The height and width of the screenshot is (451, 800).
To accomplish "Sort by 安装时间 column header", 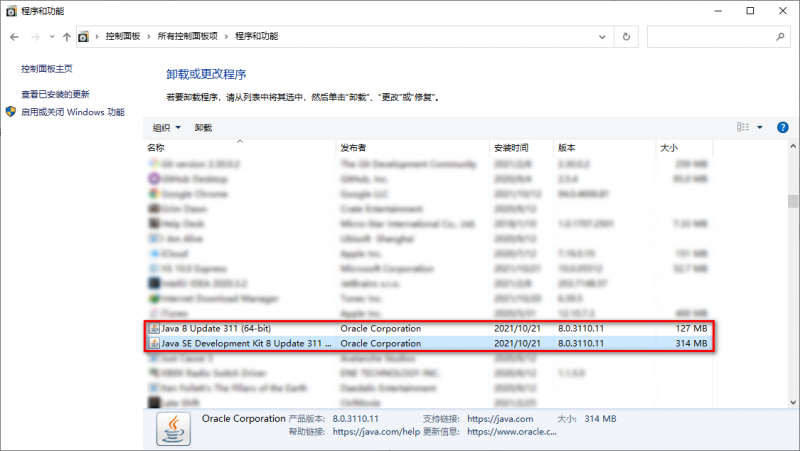I will click(x=521, y=148).
